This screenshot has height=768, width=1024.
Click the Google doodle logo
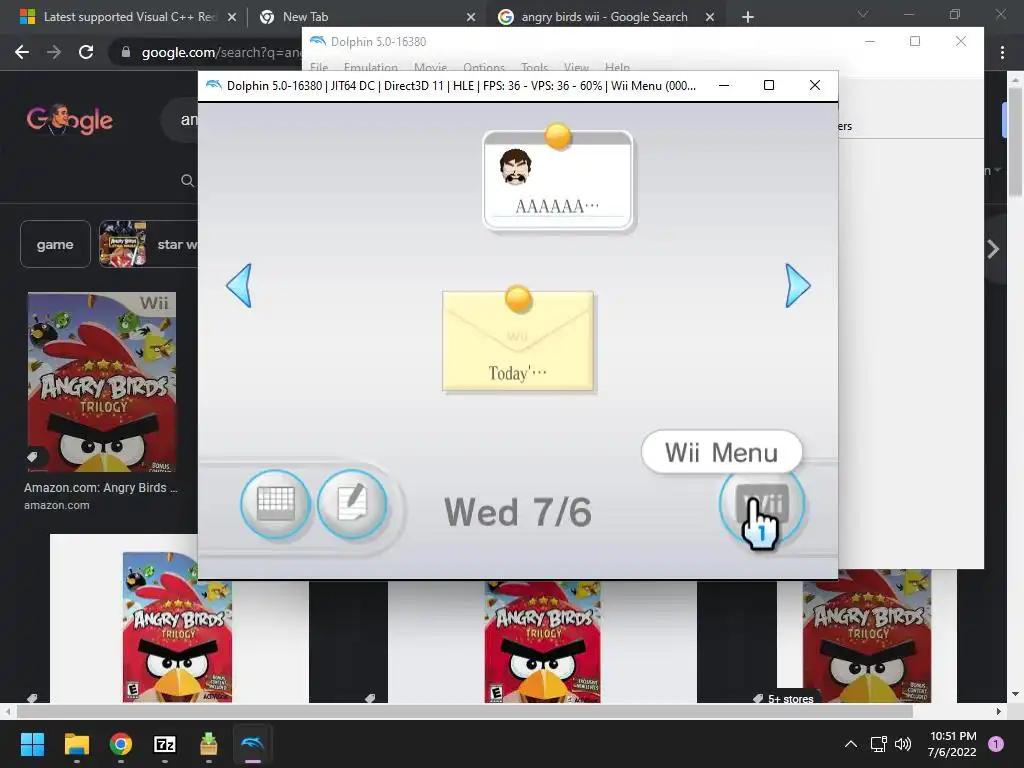click(70, 119)
